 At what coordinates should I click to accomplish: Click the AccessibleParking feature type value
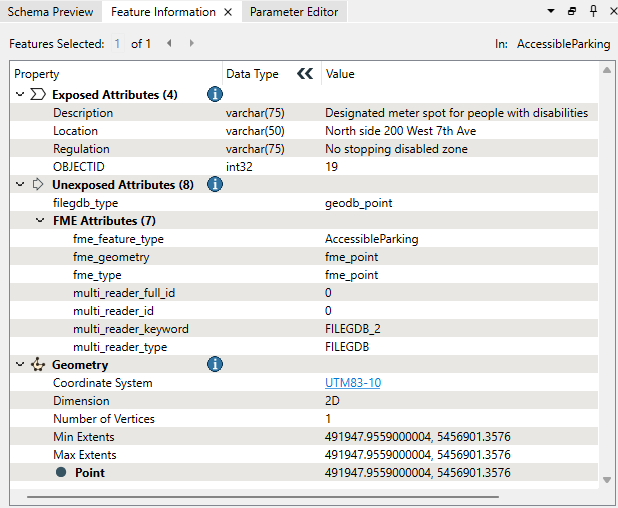coord(372,238)
